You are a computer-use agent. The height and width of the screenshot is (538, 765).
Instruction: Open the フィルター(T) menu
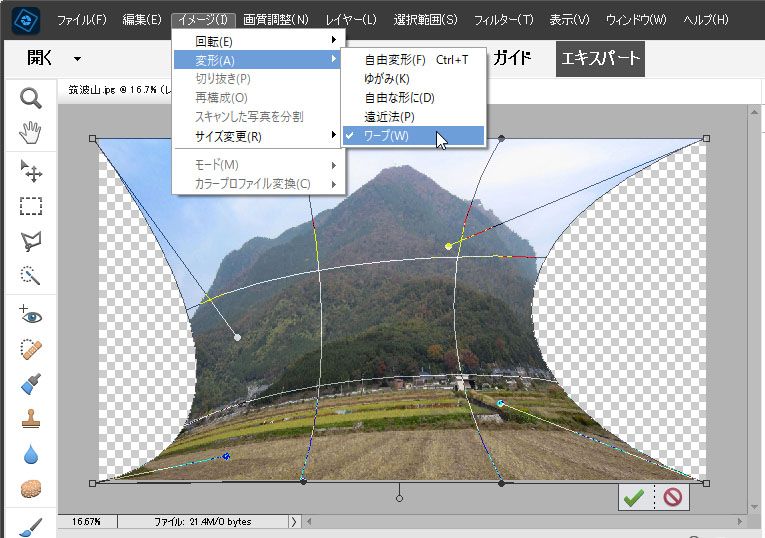point(503,20)
